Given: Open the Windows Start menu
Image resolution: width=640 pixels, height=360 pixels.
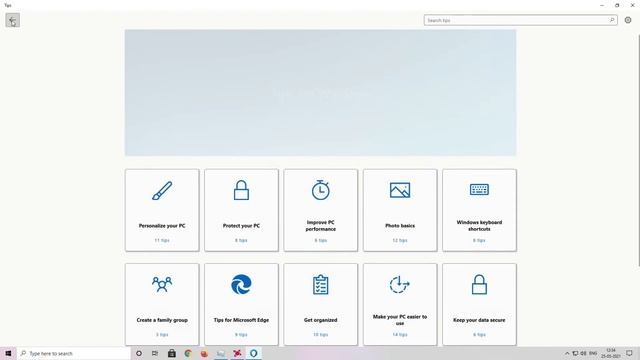Looking at the screenshot, I should 8,353.
